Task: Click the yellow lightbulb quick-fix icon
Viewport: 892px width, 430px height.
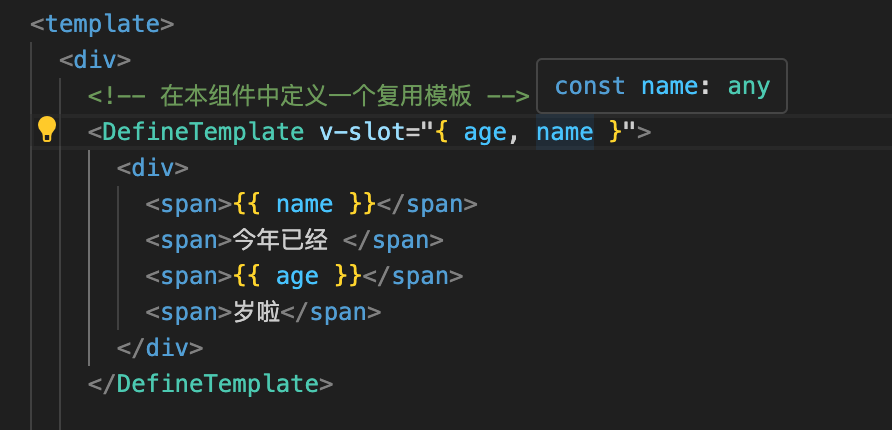Action: 47,130
